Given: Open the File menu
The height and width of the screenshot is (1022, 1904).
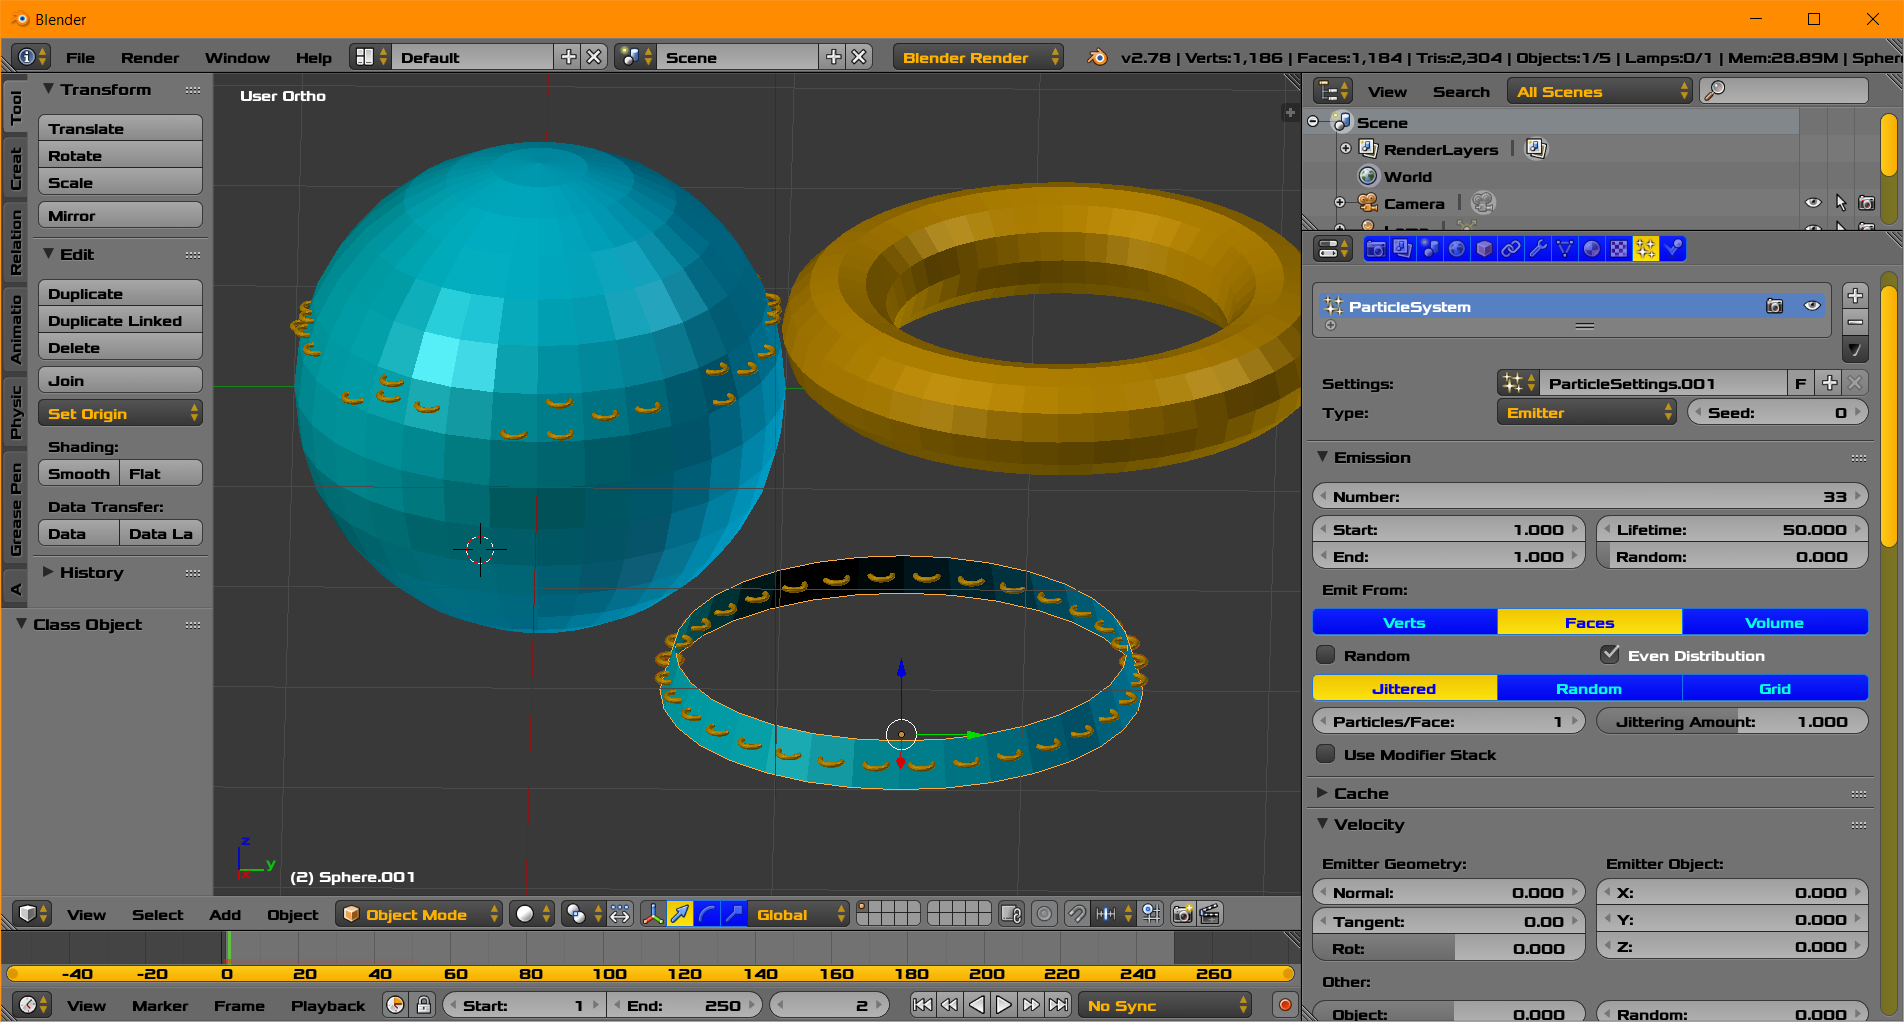Looking at the screenshot, I should pyautogui.click(x=80, y=57).
